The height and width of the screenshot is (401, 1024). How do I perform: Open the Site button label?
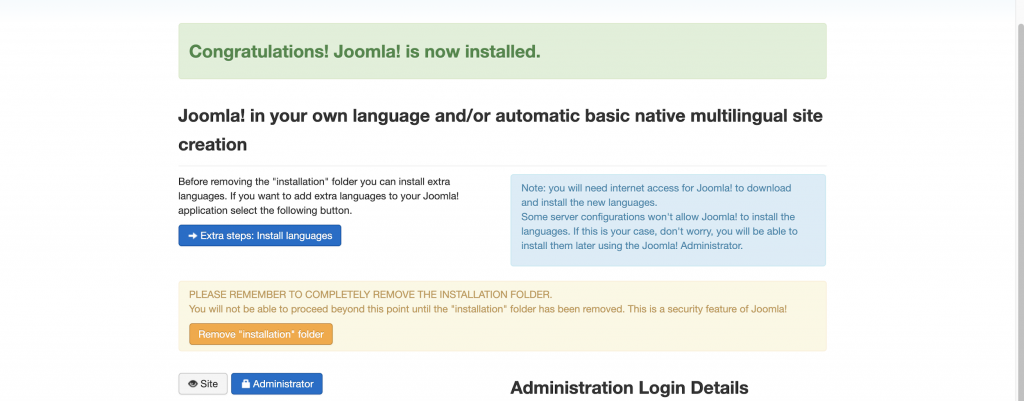(x=208, y=384)
